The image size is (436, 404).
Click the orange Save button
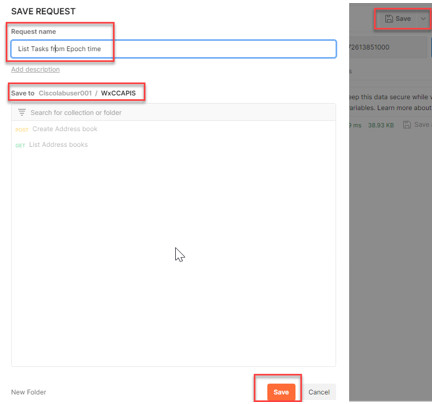point(281,392)
